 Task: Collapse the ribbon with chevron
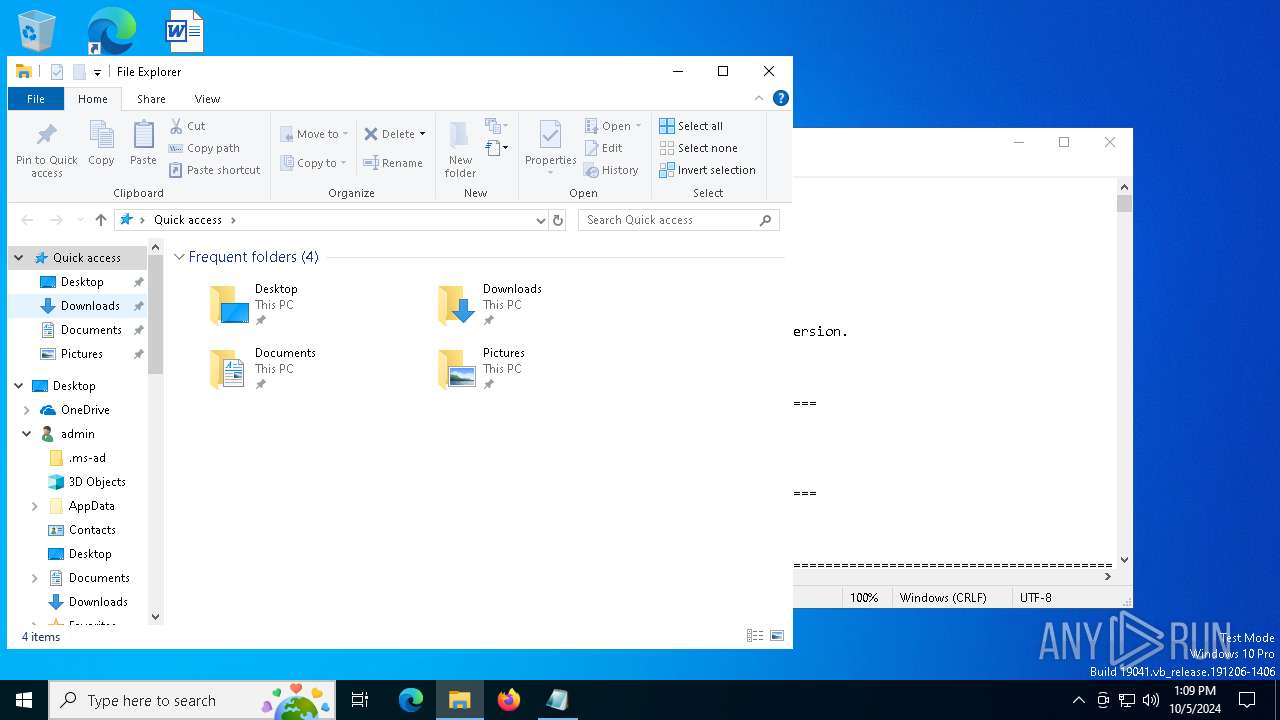click(759, 98)
